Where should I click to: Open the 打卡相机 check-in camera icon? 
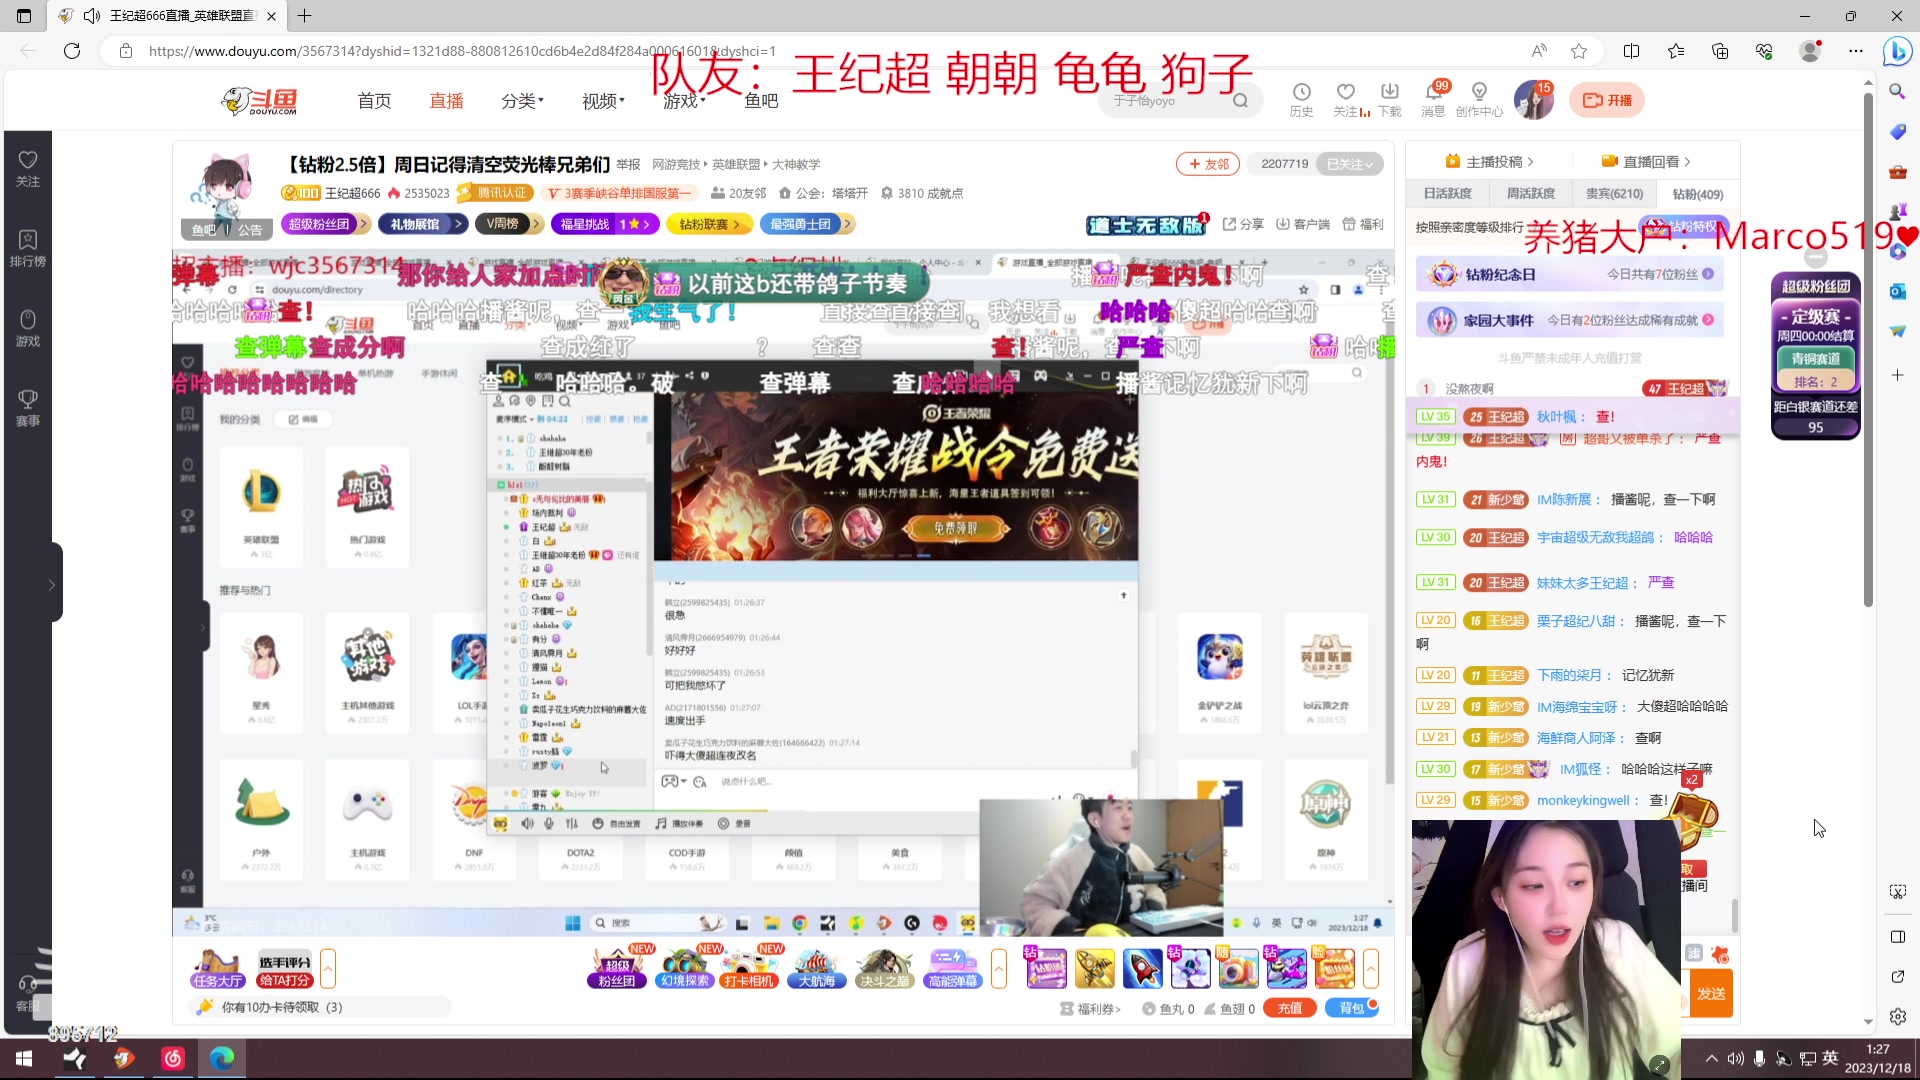point(750,968)
